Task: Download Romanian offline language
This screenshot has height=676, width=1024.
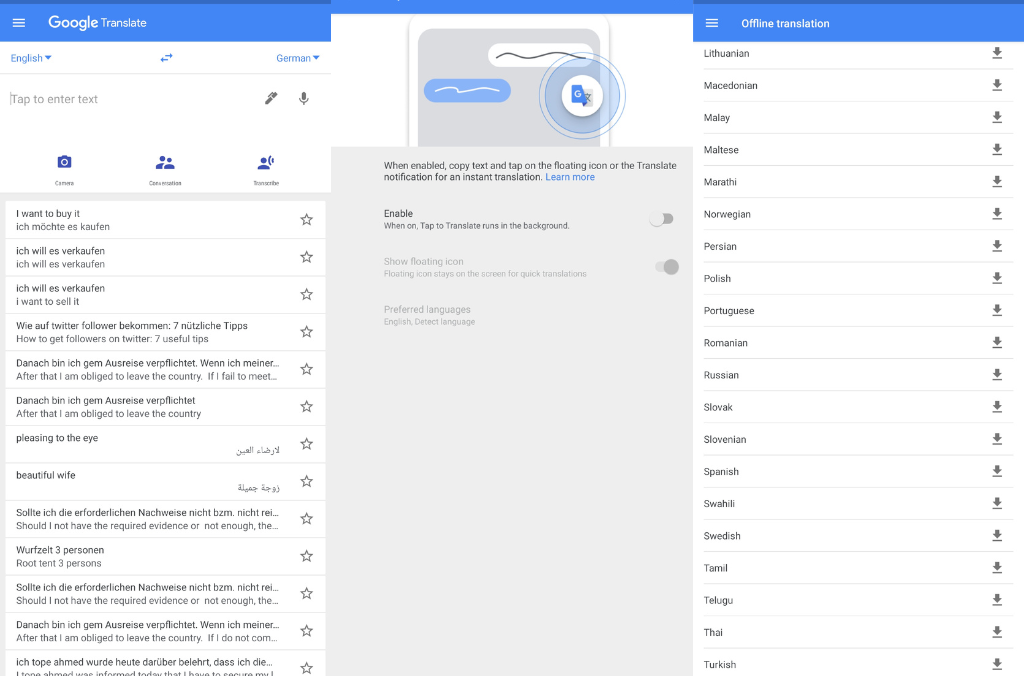Action: point(997,343)
